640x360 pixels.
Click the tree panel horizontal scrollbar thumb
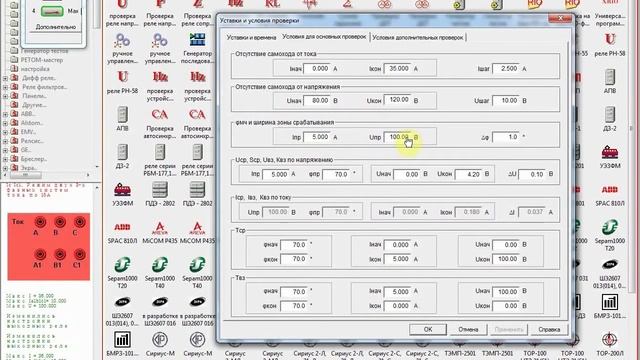pyautogui.click(x=25, y=175)
